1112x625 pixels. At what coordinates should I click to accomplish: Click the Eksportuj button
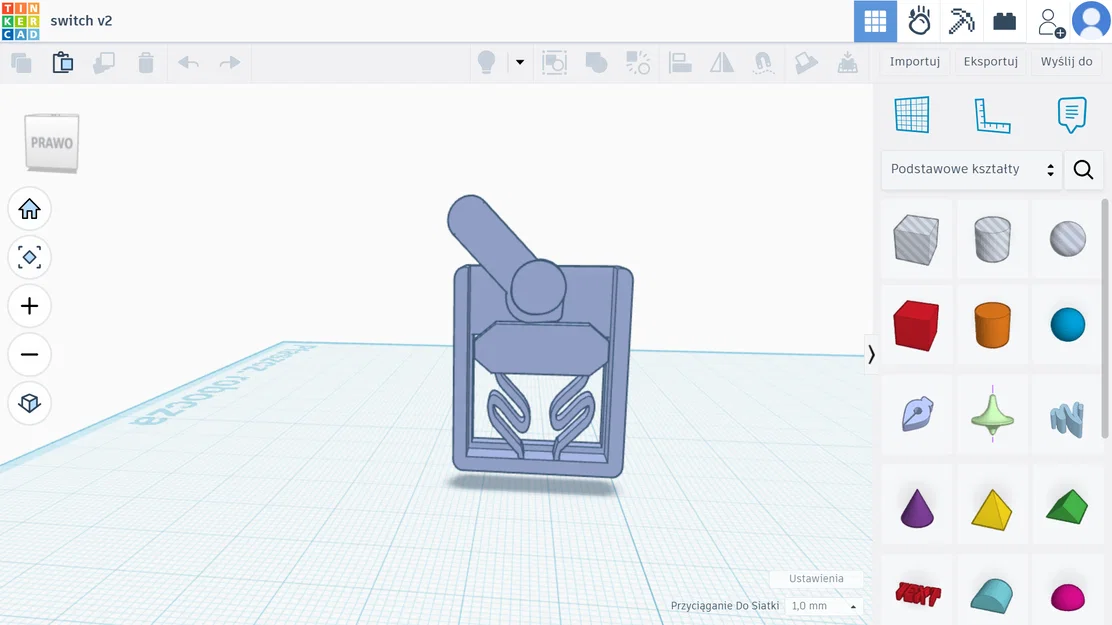991,61
